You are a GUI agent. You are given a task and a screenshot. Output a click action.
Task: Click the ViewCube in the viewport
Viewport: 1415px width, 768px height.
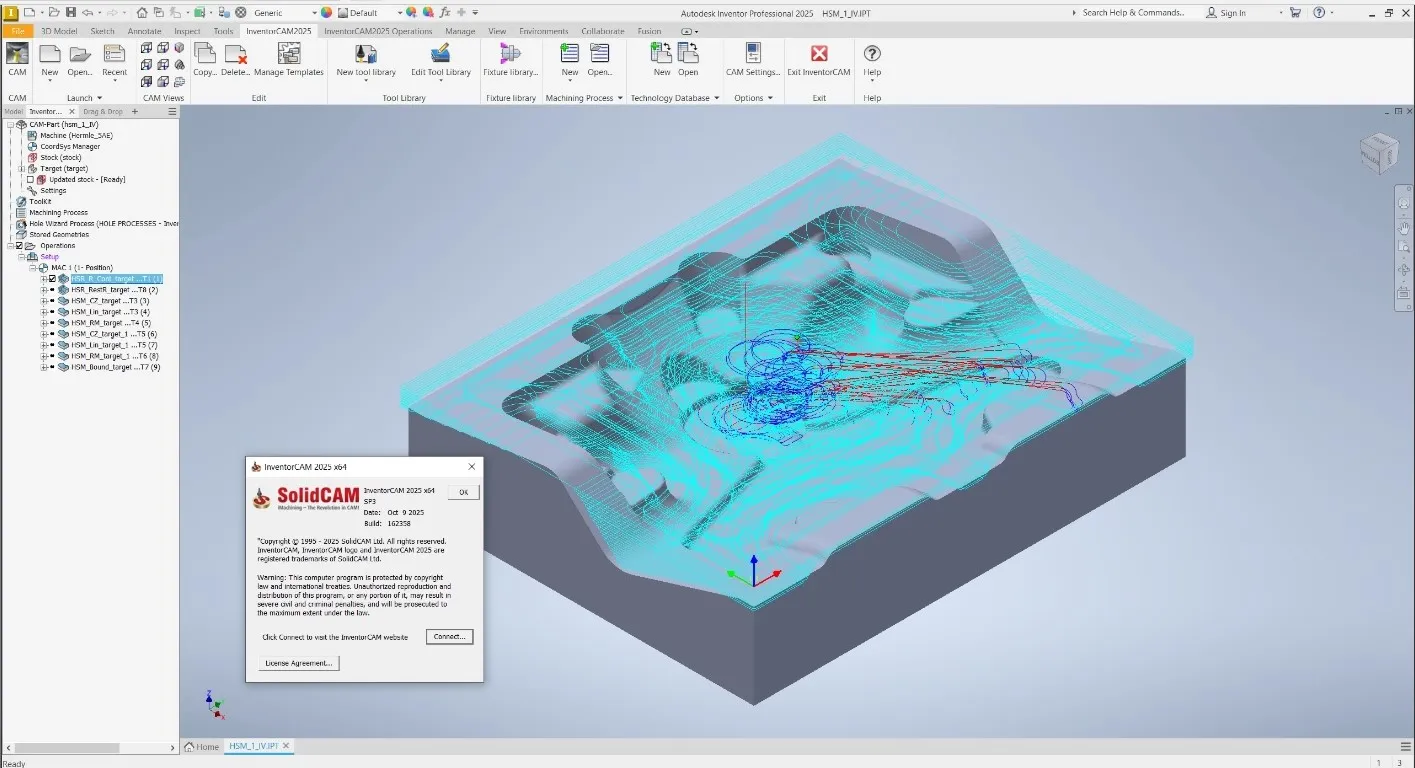[1379, 153]
